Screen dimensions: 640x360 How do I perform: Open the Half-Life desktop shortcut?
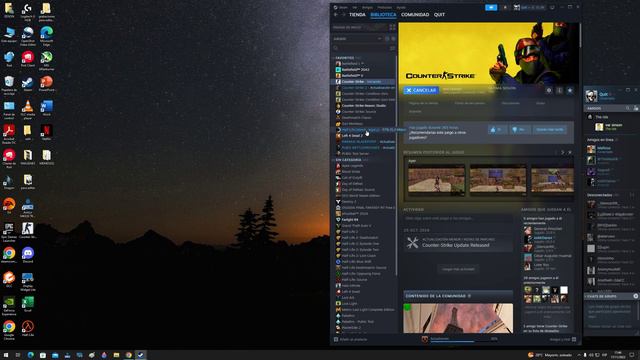tap(27, 328)
